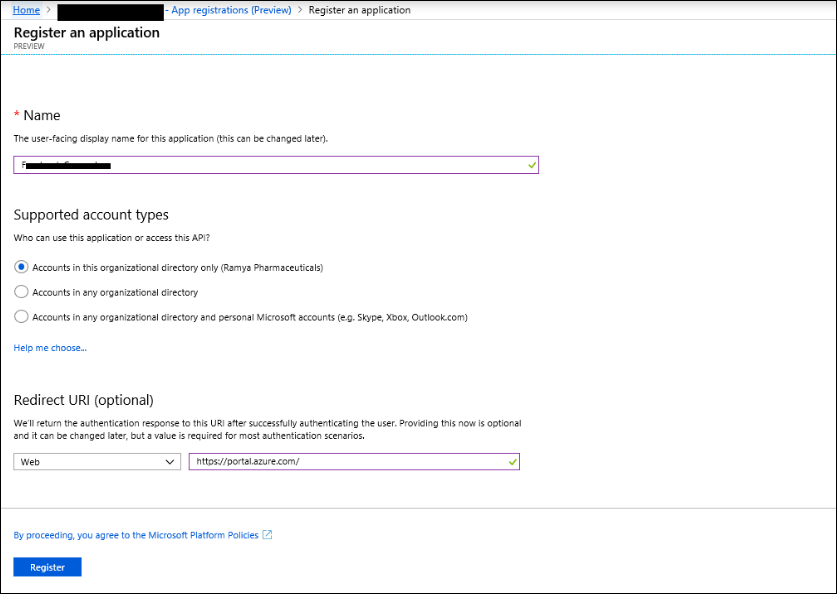Open the Web platform dropdown
Viewport: 837px width, 594px height.
pyautogui.click(x=96, y=461)
